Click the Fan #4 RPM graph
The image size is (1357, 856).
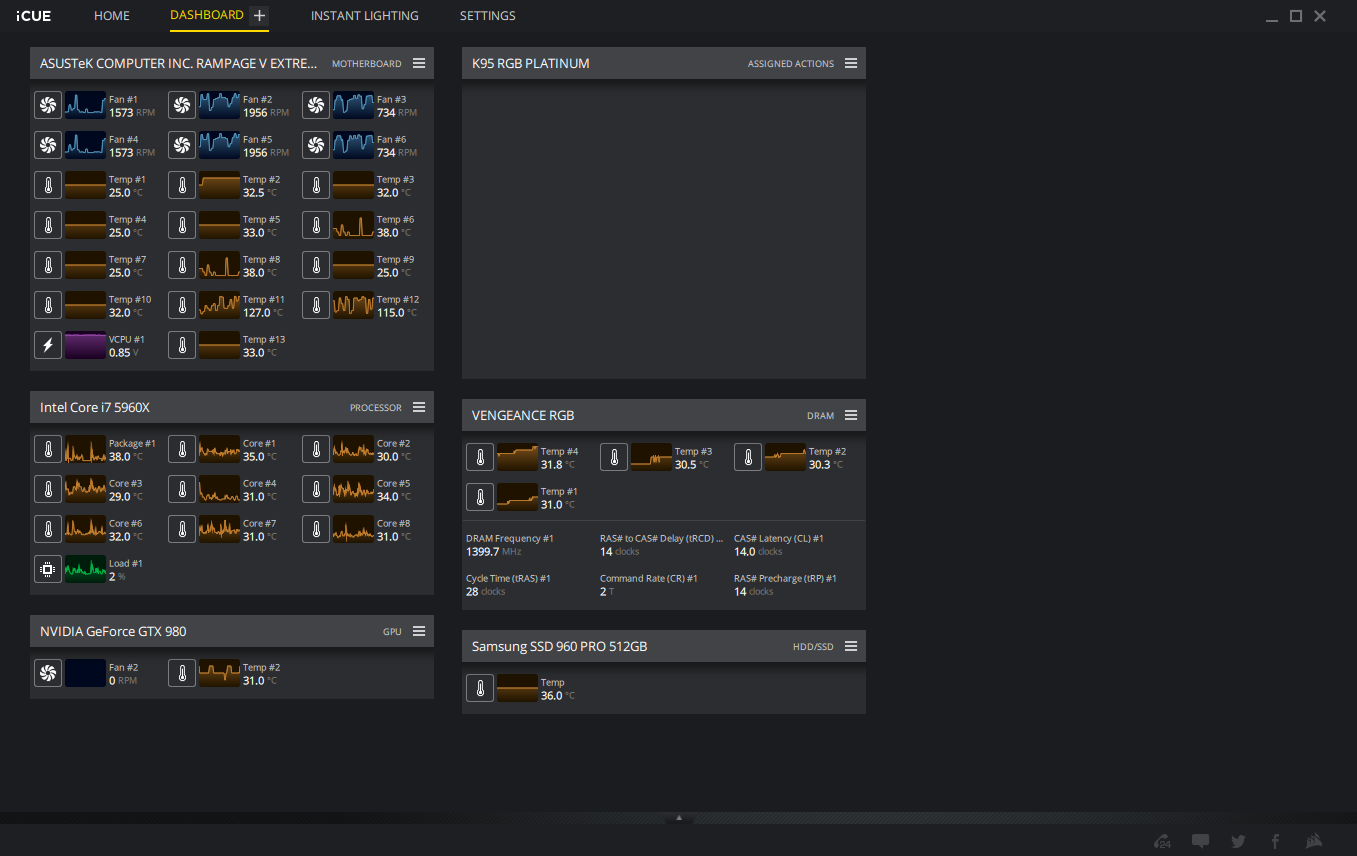point(85,146)
